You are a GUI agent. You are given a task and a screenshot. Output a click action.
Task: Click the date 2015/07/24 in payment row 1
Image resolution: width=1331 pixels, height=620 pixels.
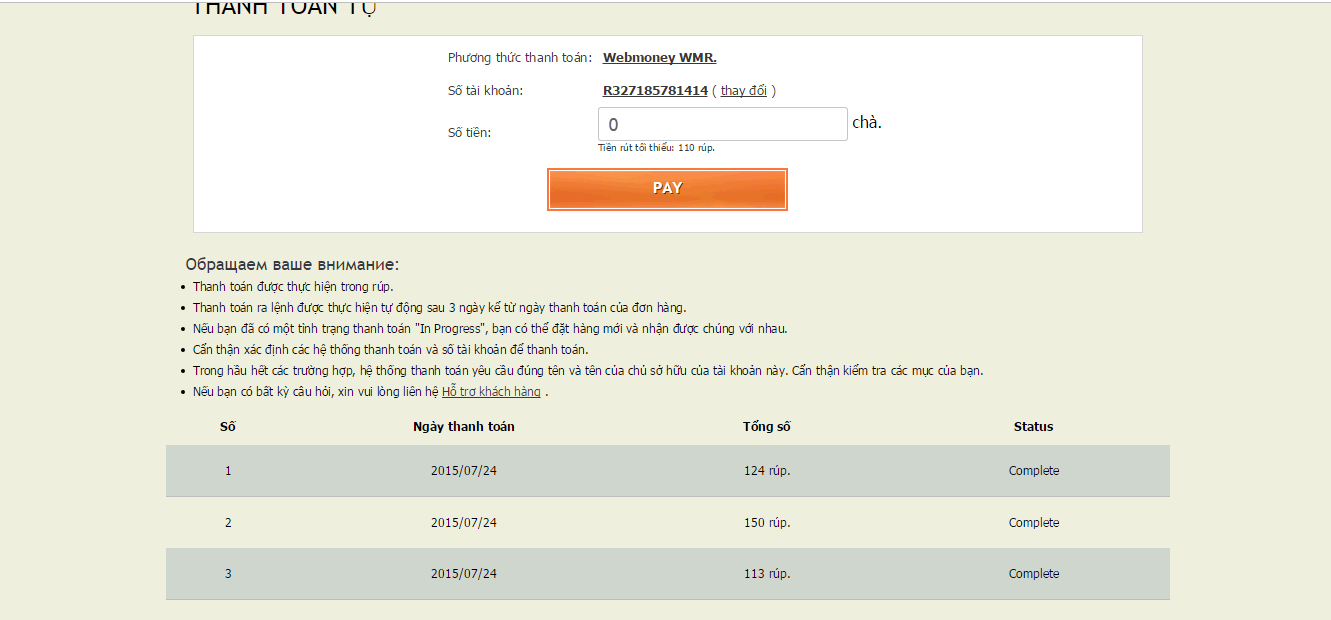(x=464, y=471)
